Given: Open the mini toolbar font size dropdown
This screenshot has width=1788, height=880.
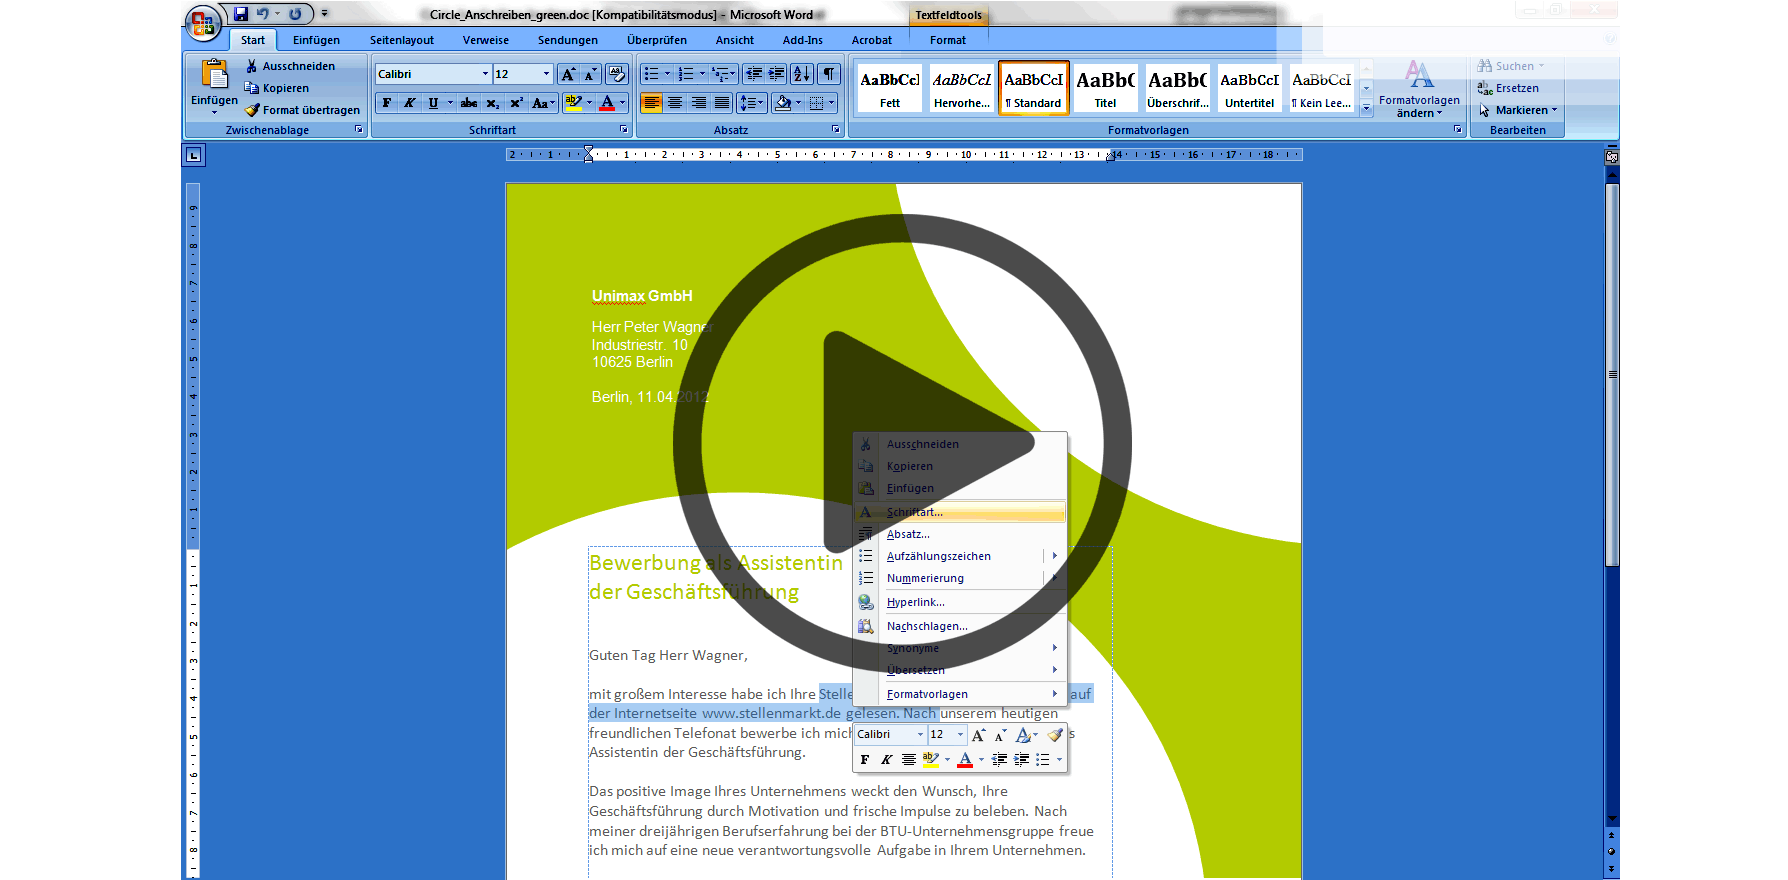Looking at the screenshot, I should click(x=960, y=735).
